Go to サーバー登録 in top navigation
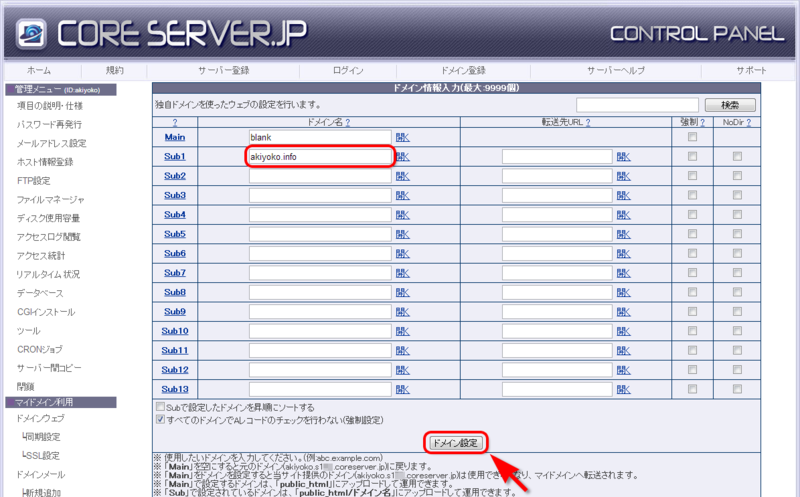The image size is (800, 497). 223,70
